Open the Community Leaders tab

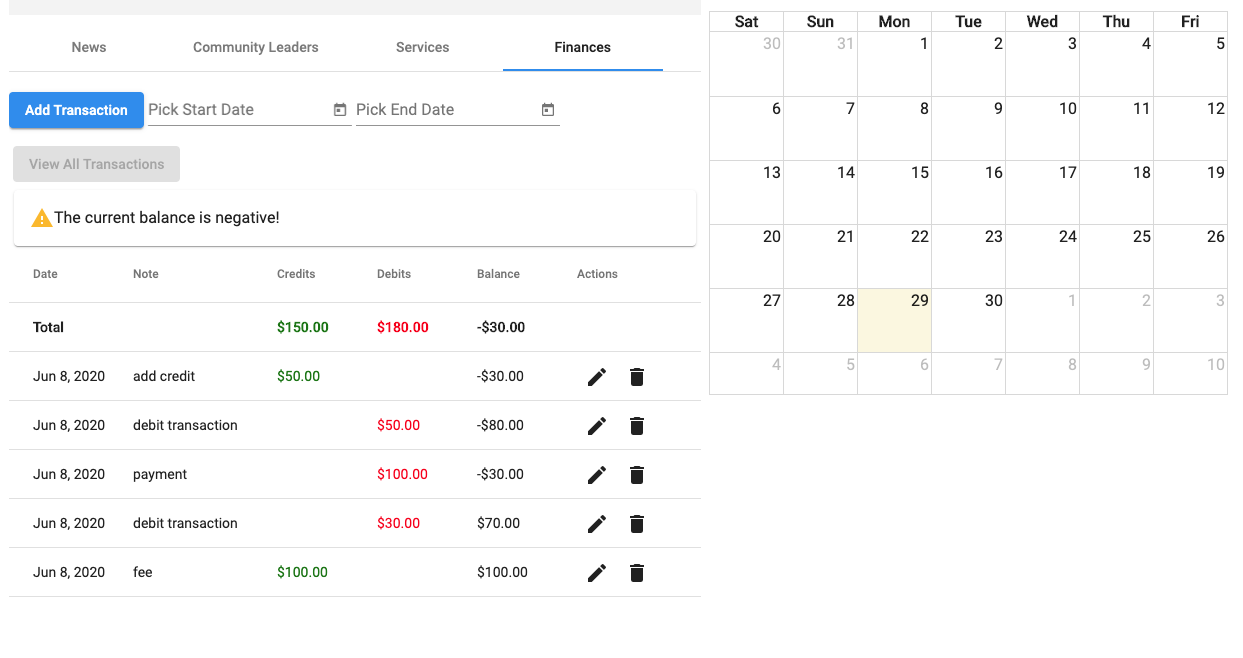tap(255, 47)
